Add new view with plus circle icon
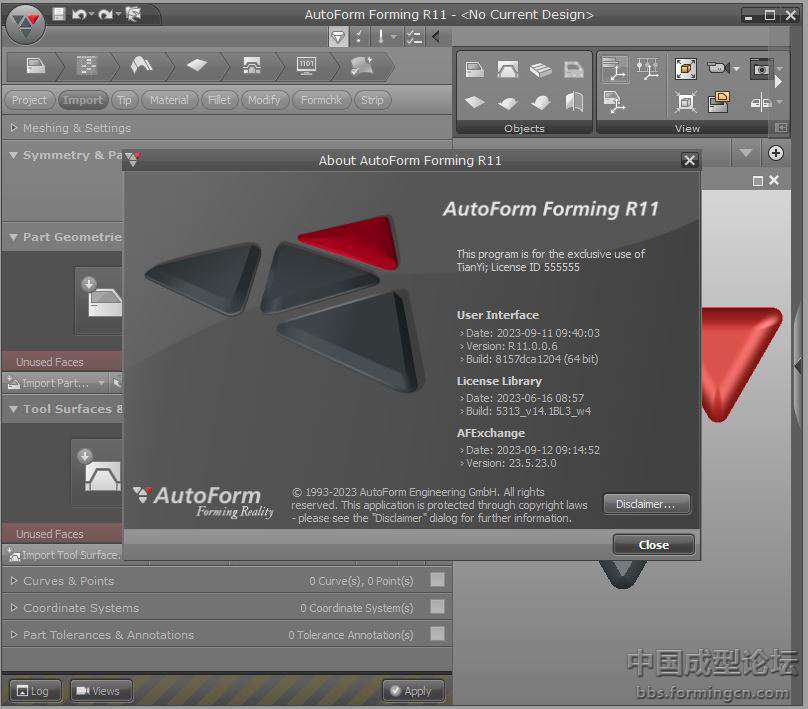 coord(776,153)
